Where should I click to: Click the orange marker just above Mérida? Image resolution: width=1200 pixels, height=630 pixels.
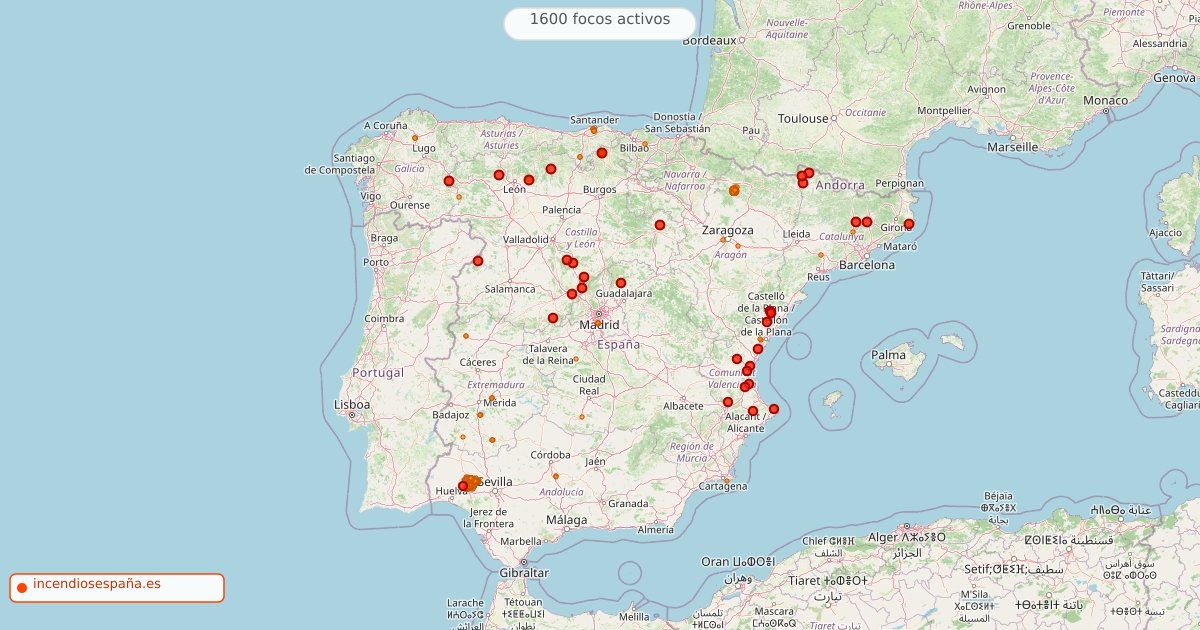pyautogui.click(x=492, y=398)
